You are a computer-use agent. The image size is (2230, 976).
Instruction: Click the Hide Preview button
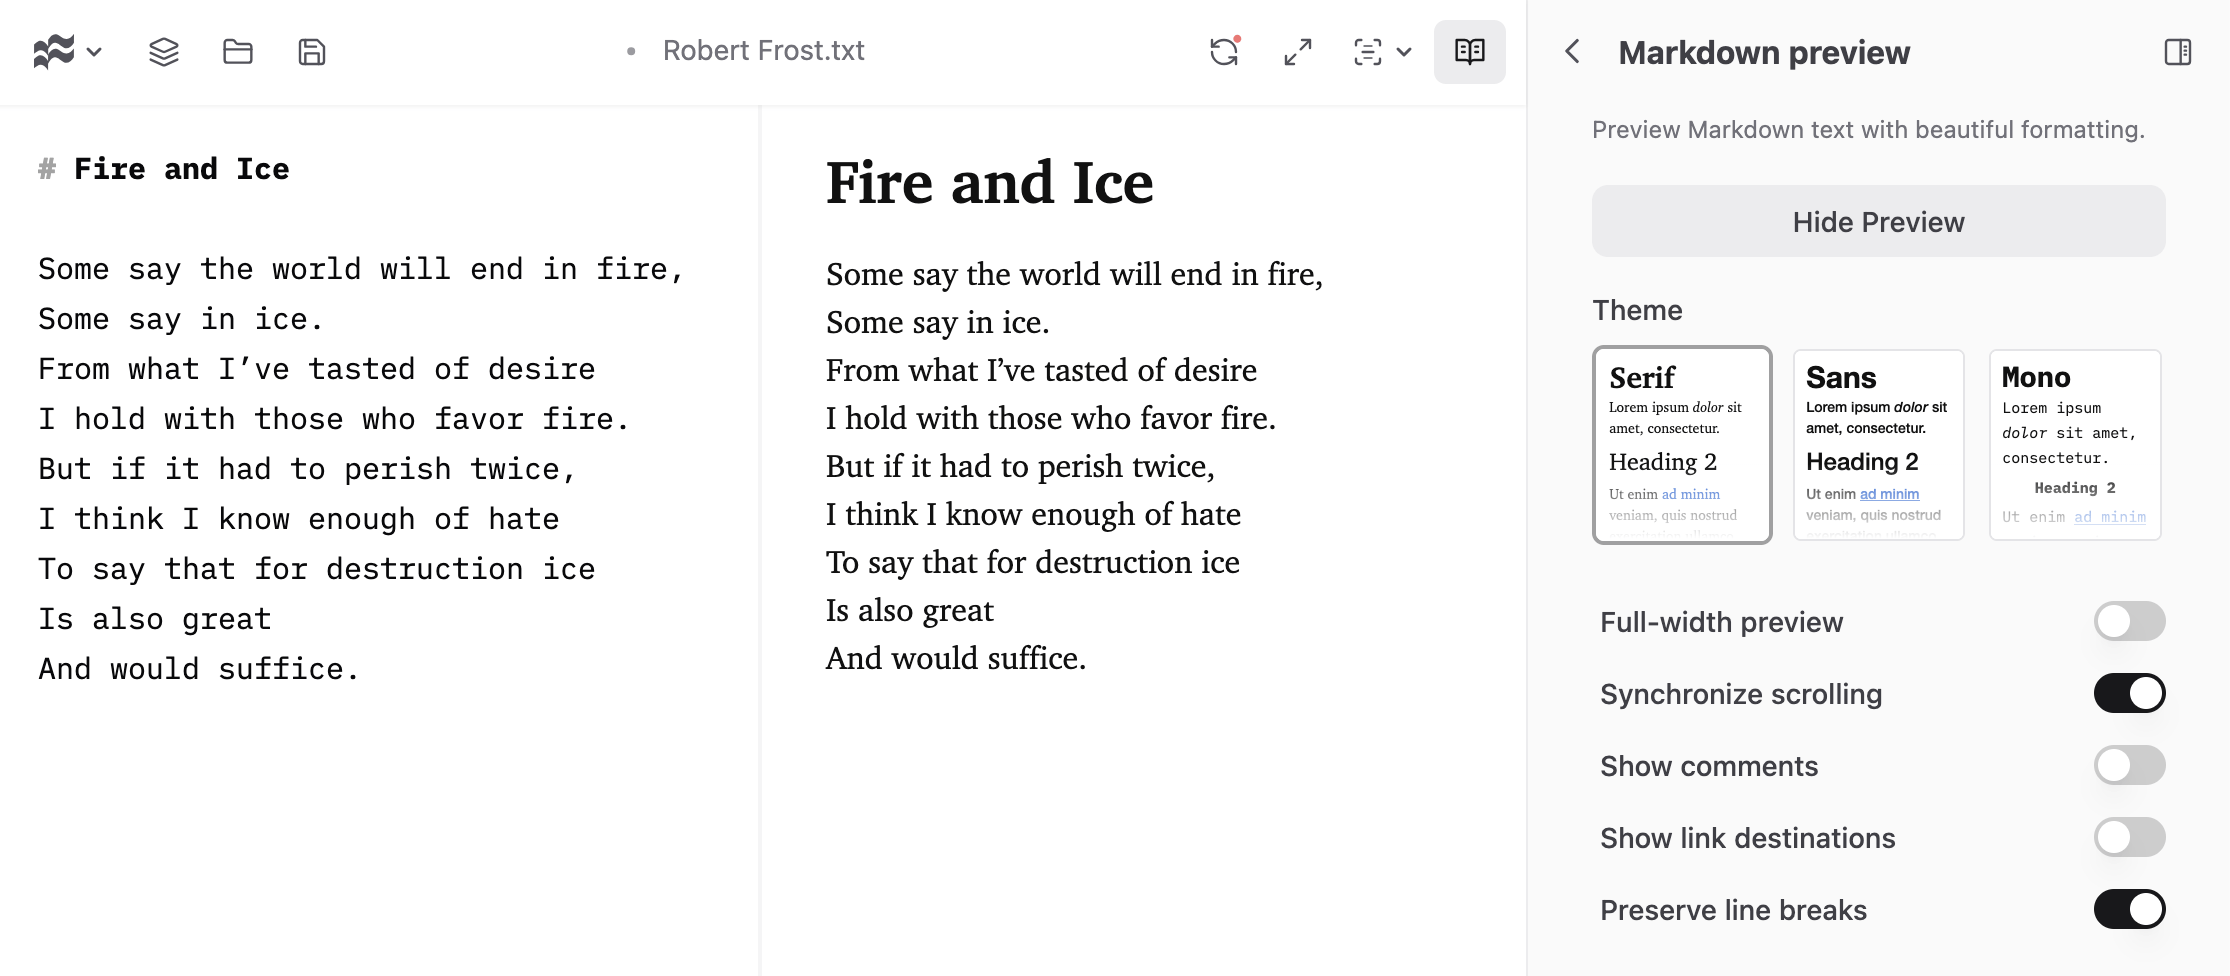point(1878,221)
